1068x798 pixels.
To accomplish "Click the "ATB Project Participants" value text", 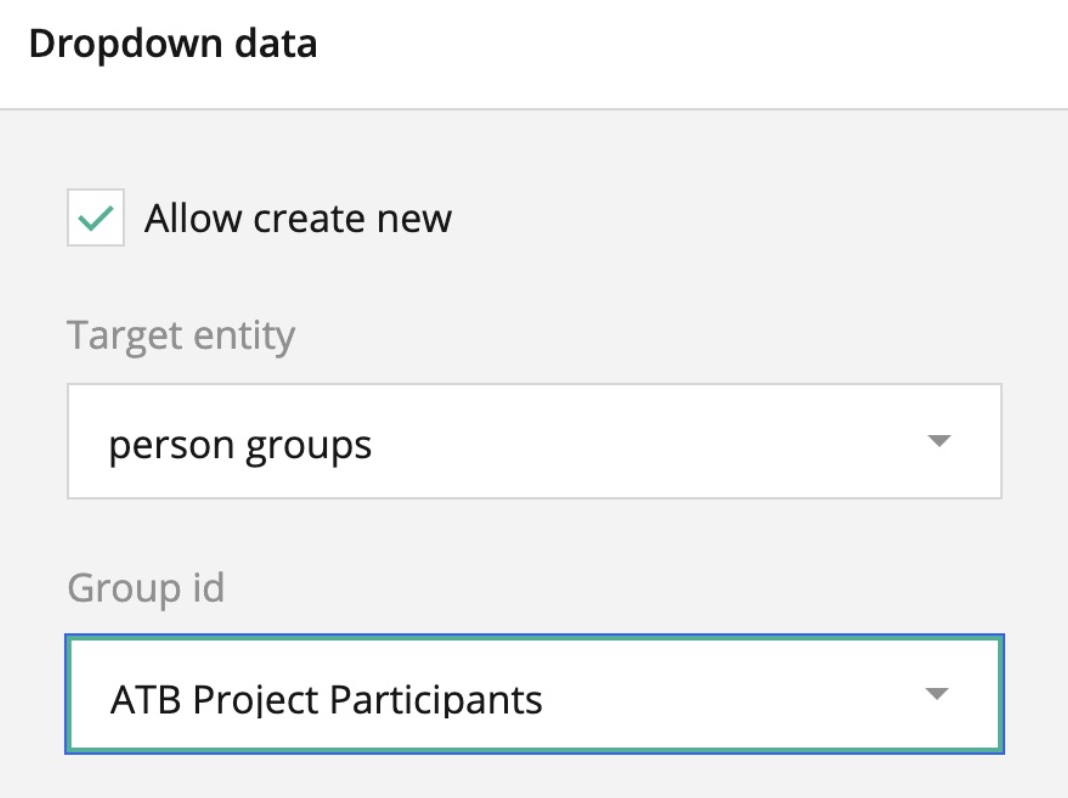I will tap(326, 699).
